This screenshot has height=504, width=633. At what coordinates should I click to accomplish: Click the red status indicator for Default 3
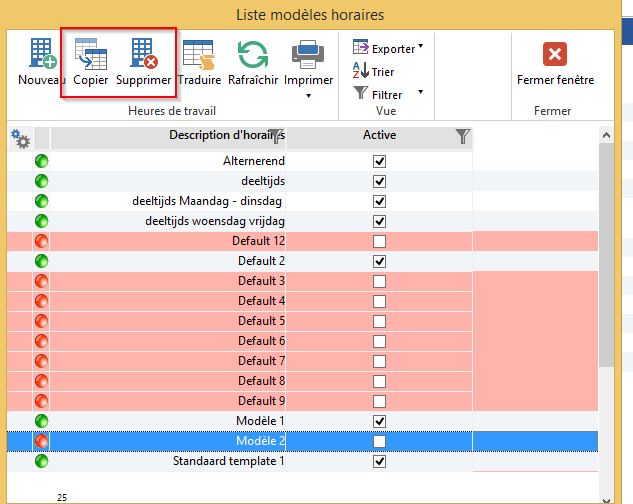[42, 281]
